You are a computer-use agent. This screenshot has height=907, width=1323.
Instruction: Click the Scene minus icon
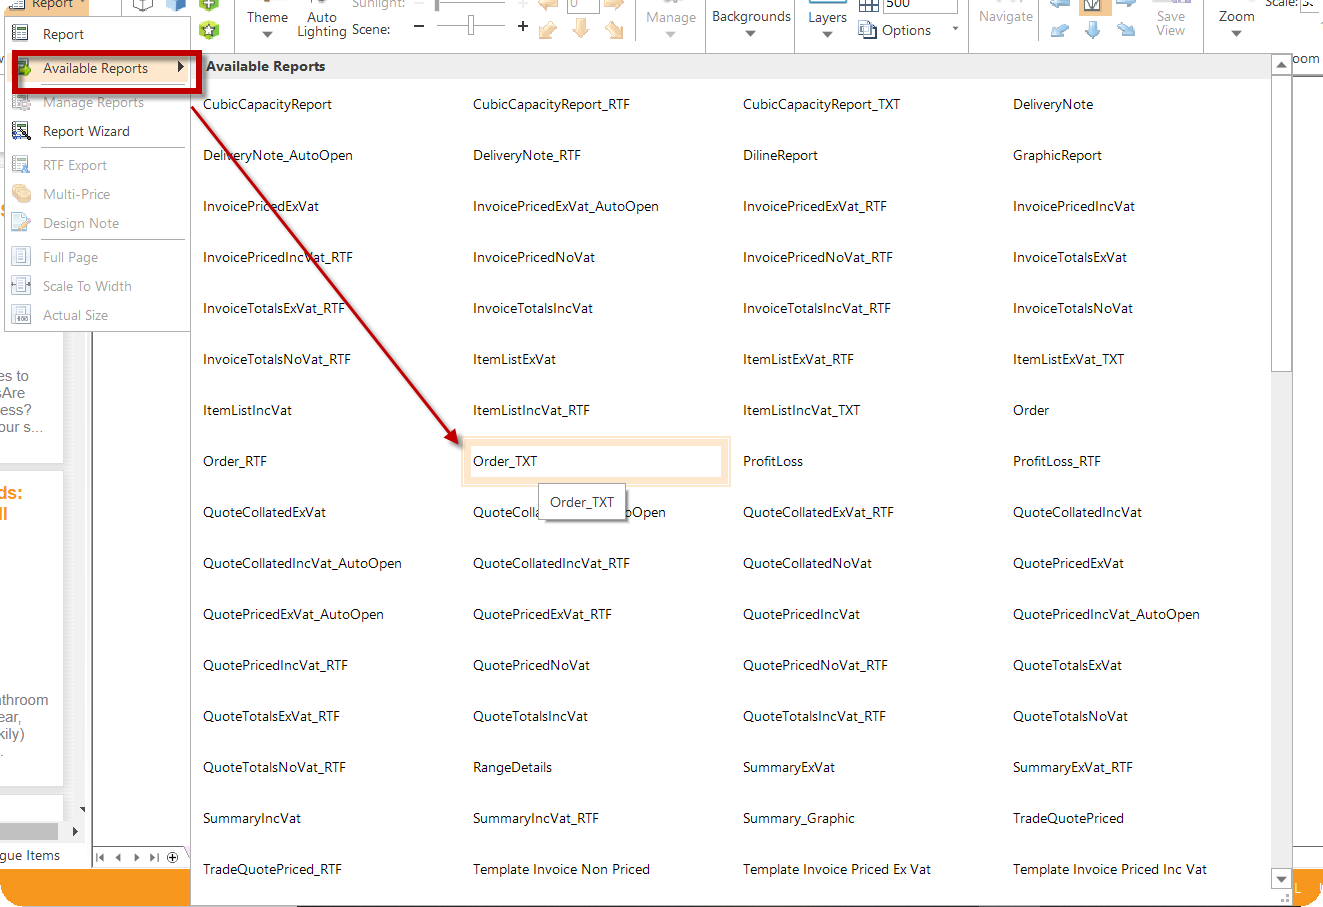coord(419,26)
